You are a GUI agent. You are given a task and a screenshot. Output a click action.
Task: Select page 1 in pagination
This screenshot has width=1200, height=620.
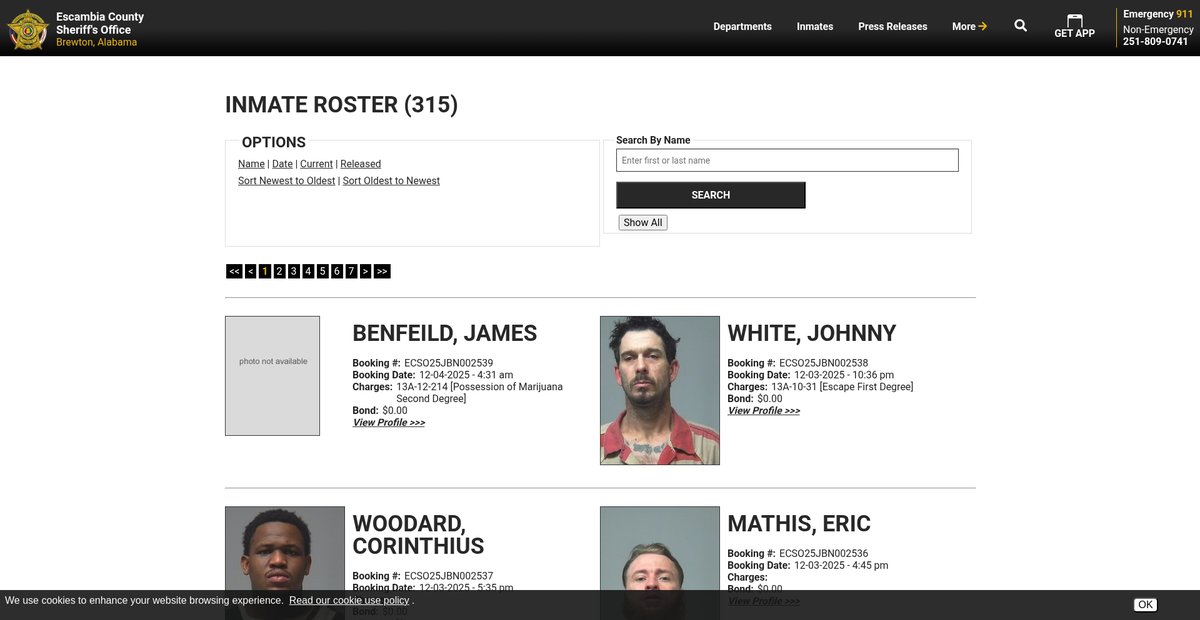click(x=265, y=271)
